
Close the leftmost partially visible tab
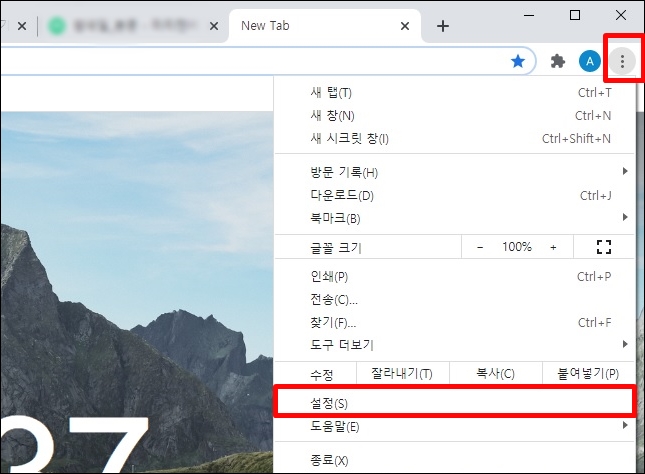pyautogui.click(x=22, y=26)
